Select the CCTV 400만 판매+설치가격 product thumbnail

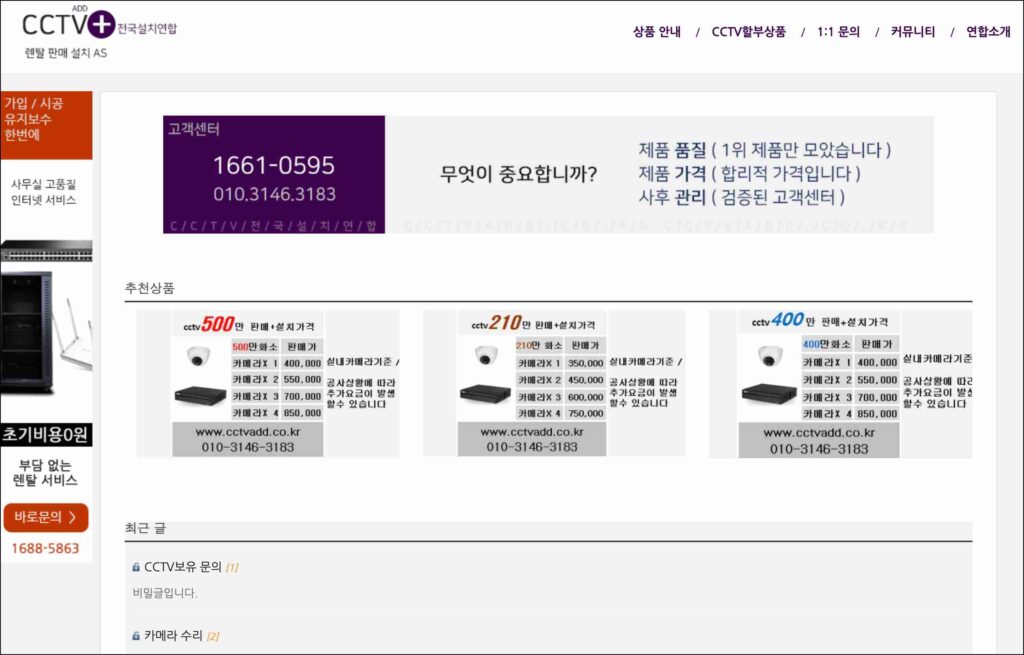tap(840, 384)
